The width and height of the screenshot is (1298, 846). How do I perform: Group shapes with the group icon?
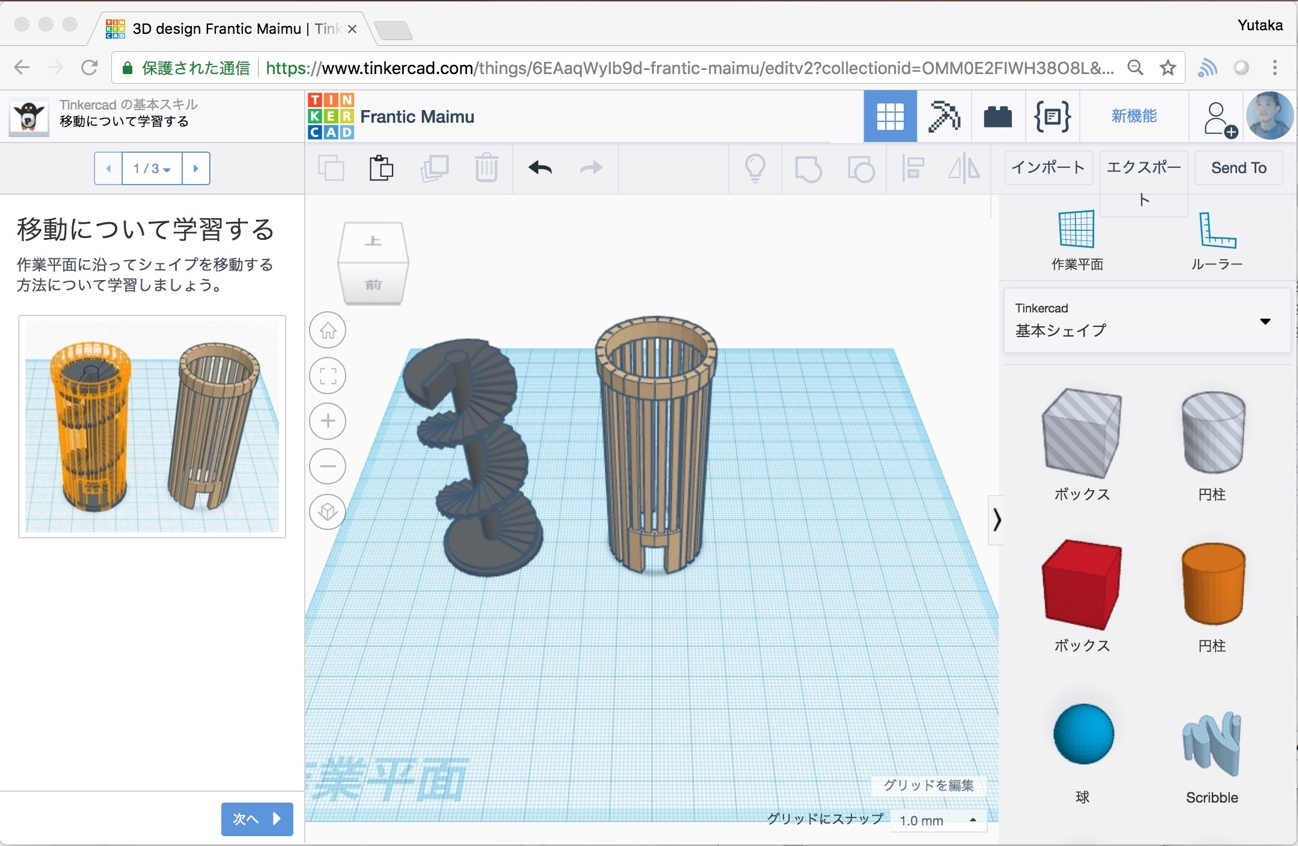tap(807, 168)
